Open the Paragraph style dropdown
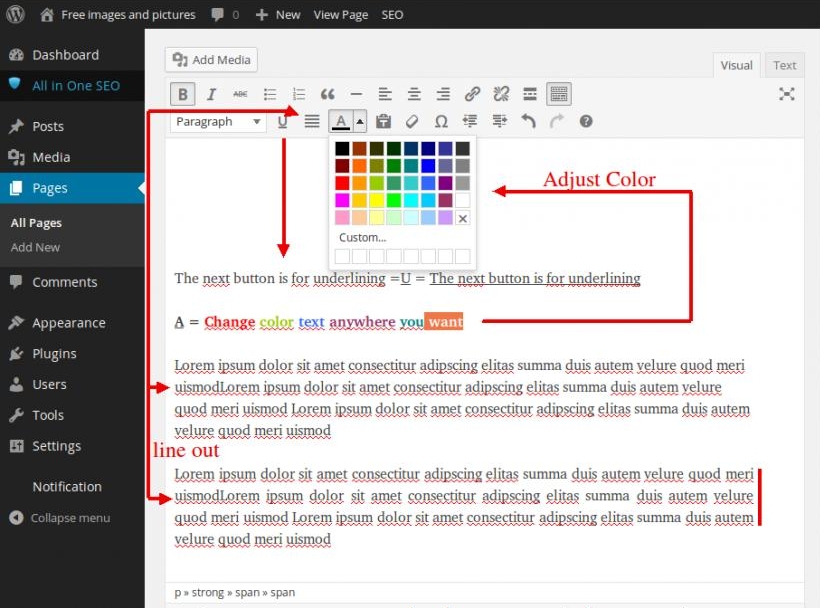This screenshot has height=608, width=820. [x=218, y=121]
